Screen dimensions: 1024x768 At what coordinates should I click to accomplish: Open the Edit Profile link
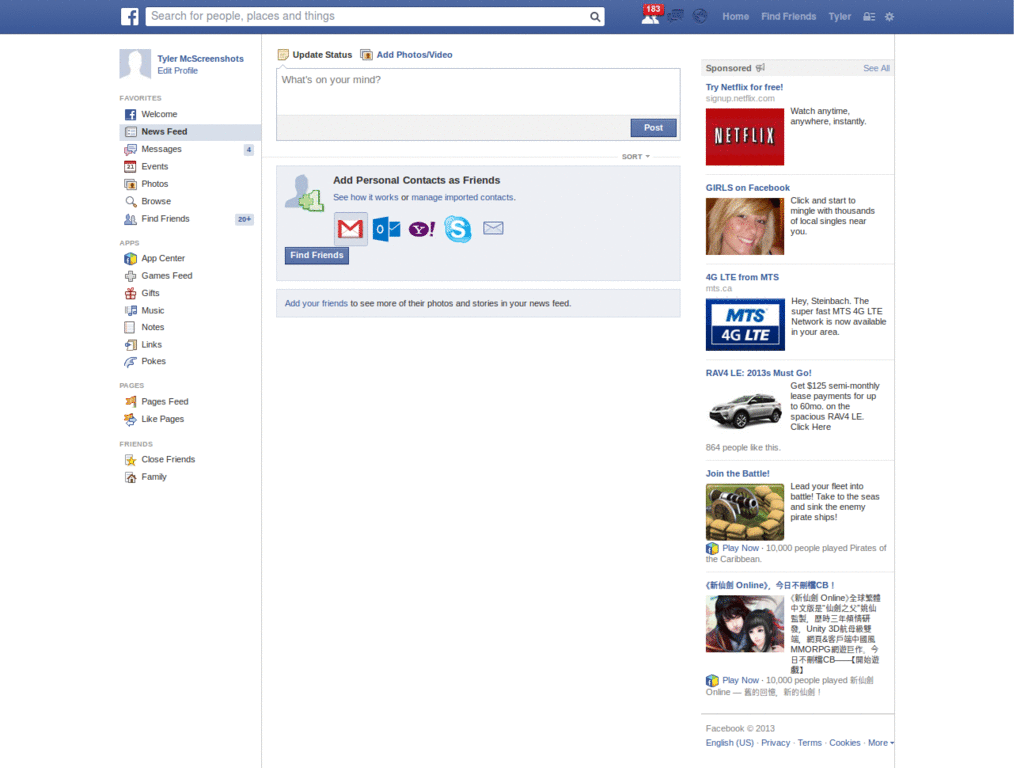point(178,71)
